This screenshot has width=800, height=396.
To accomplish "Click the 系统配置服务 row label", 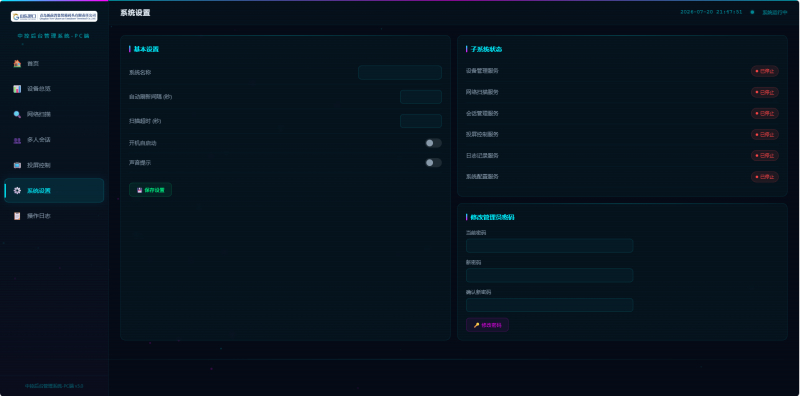I will tap(482, 177).
